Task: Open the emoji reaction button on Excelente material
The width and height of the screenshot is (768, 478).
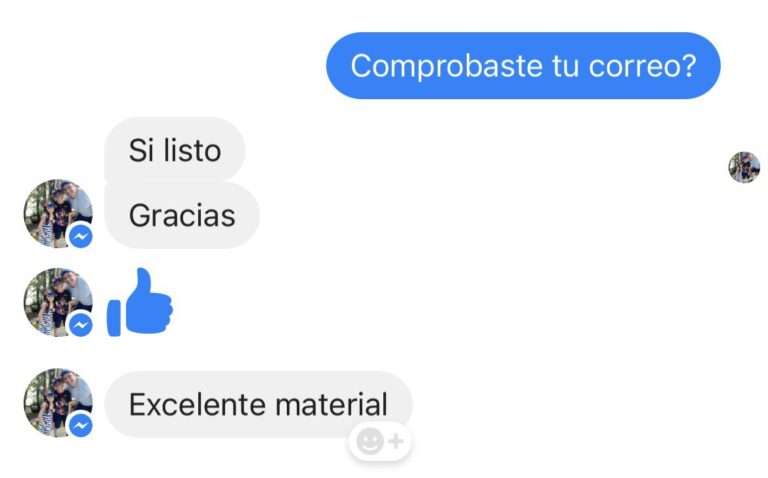Action: 380,441
